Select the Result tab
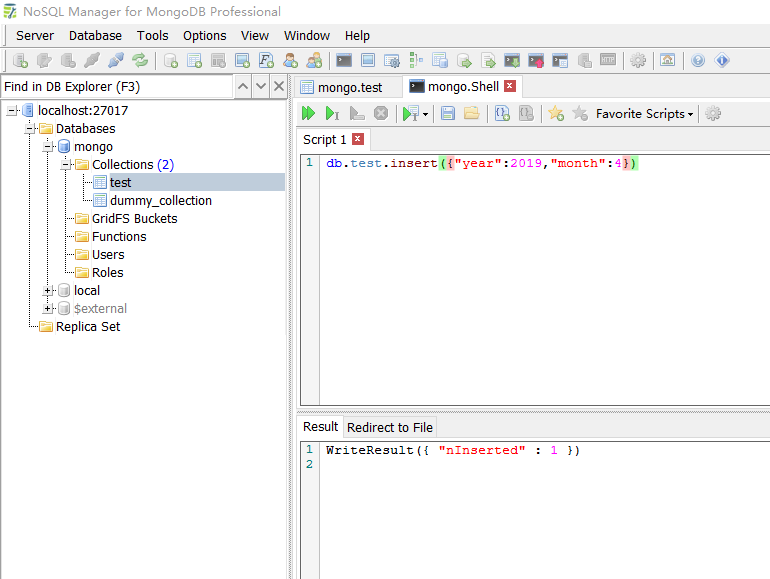770x579 pixels. [x=320, y=427]
